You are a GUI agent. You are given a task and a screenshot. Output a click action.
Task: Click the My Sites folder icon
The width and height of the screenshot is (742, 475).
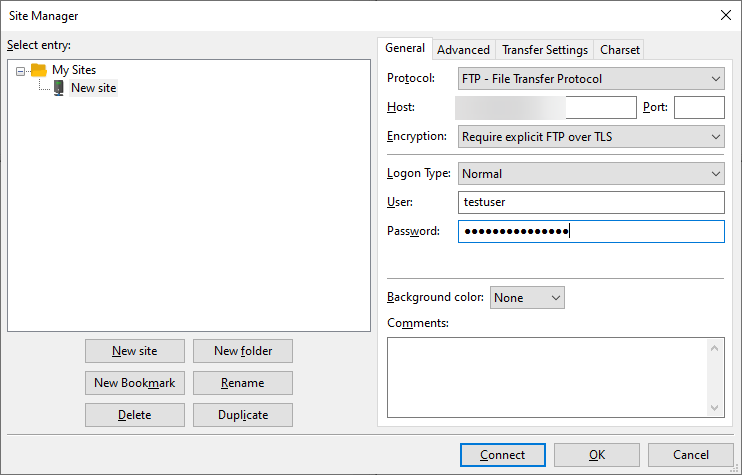(x=39, y=70)
